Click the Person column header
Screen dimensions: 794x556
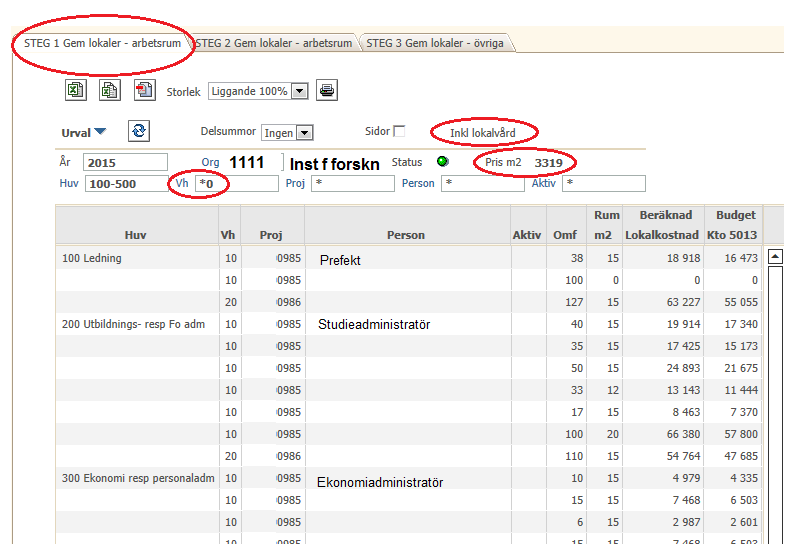tap(406, 235)
